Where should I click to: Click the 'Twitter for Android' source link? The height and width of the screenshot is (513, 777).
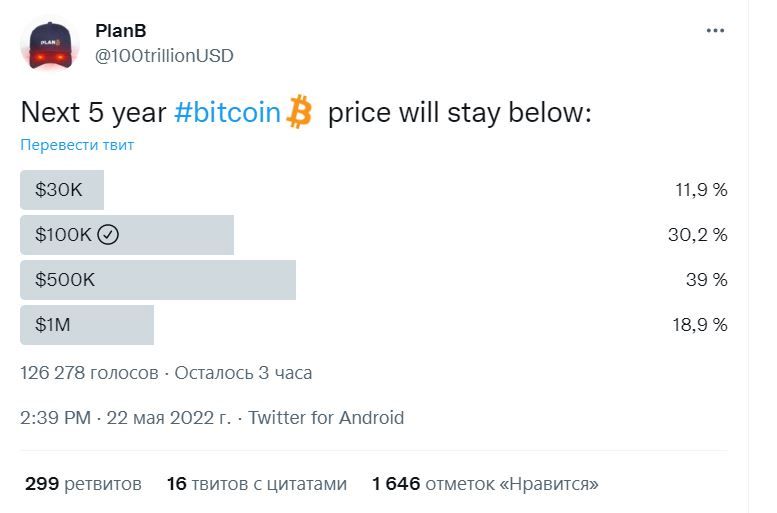pos(326,418)
